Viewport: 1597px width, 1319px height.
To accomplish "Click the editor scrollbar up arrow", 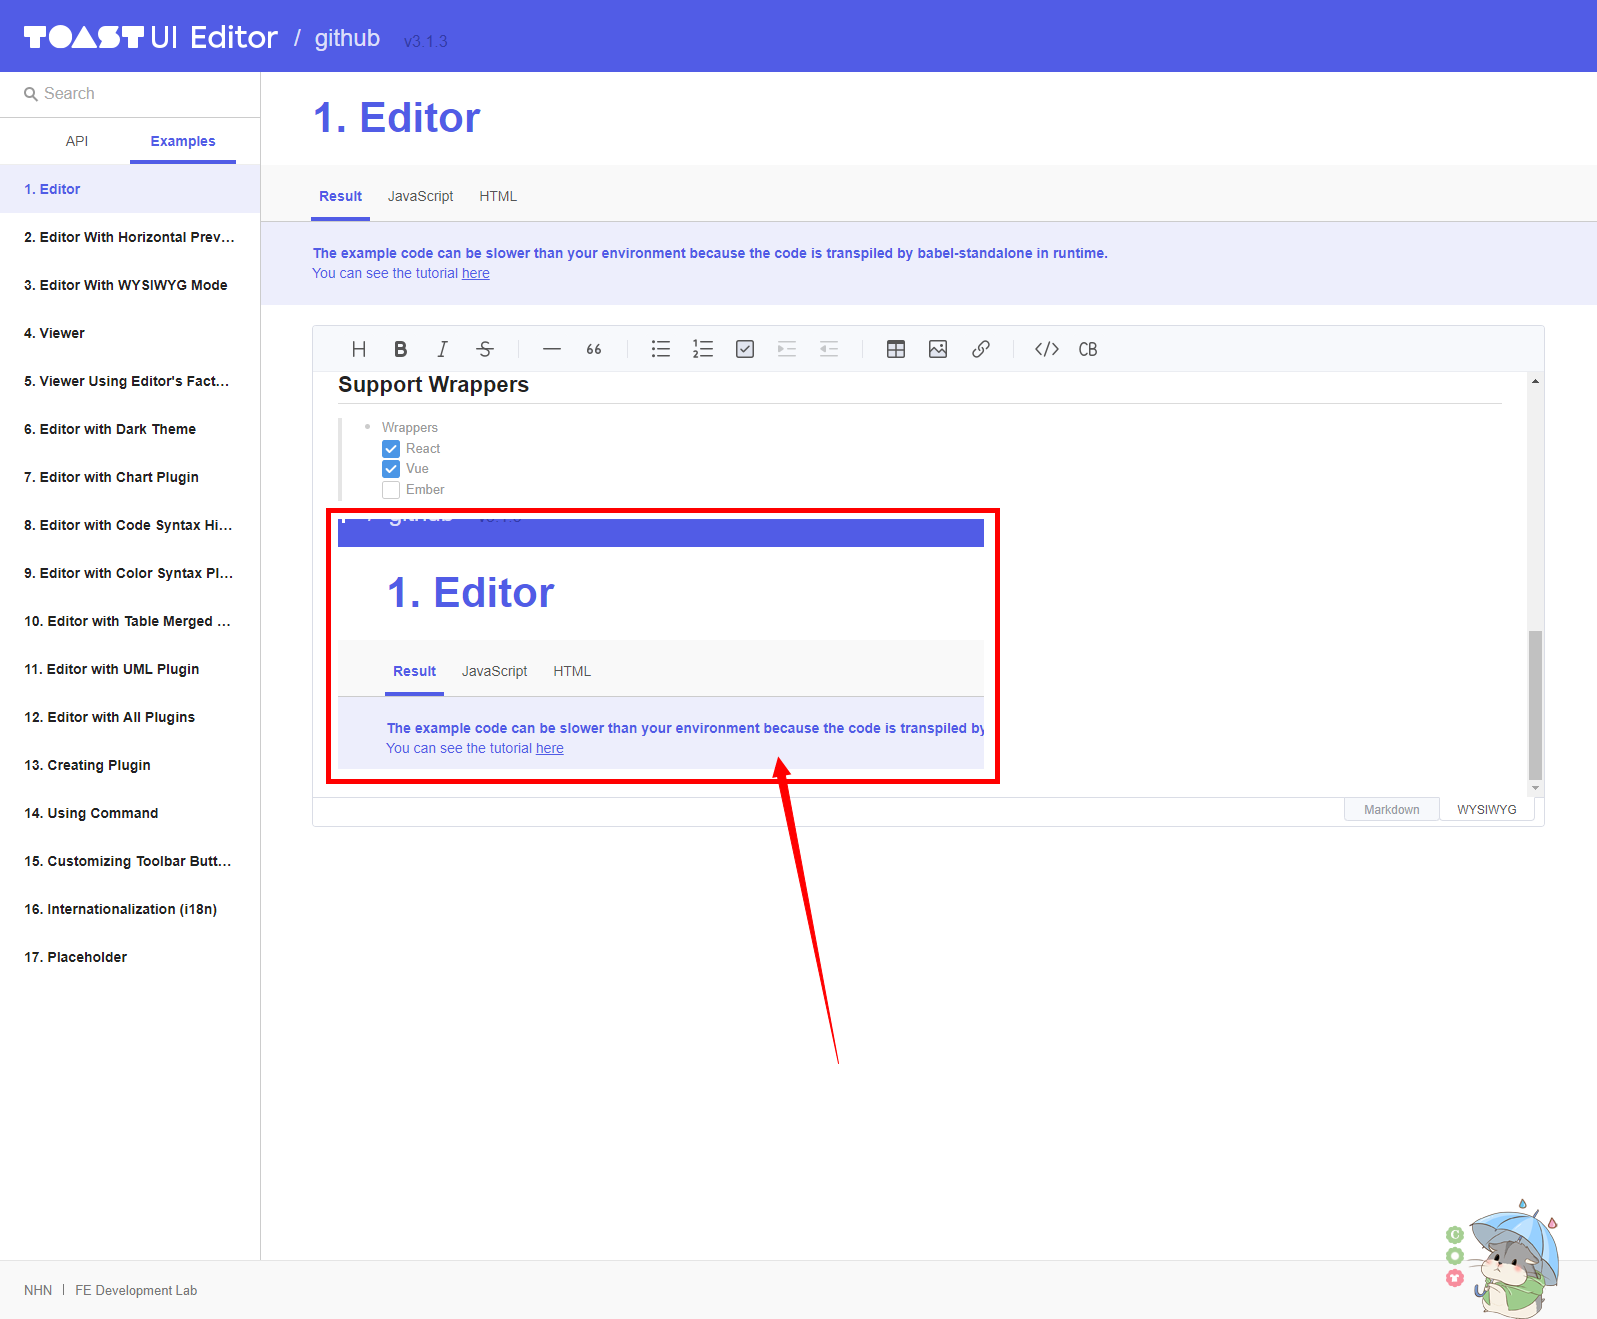I will [1535, 381].
